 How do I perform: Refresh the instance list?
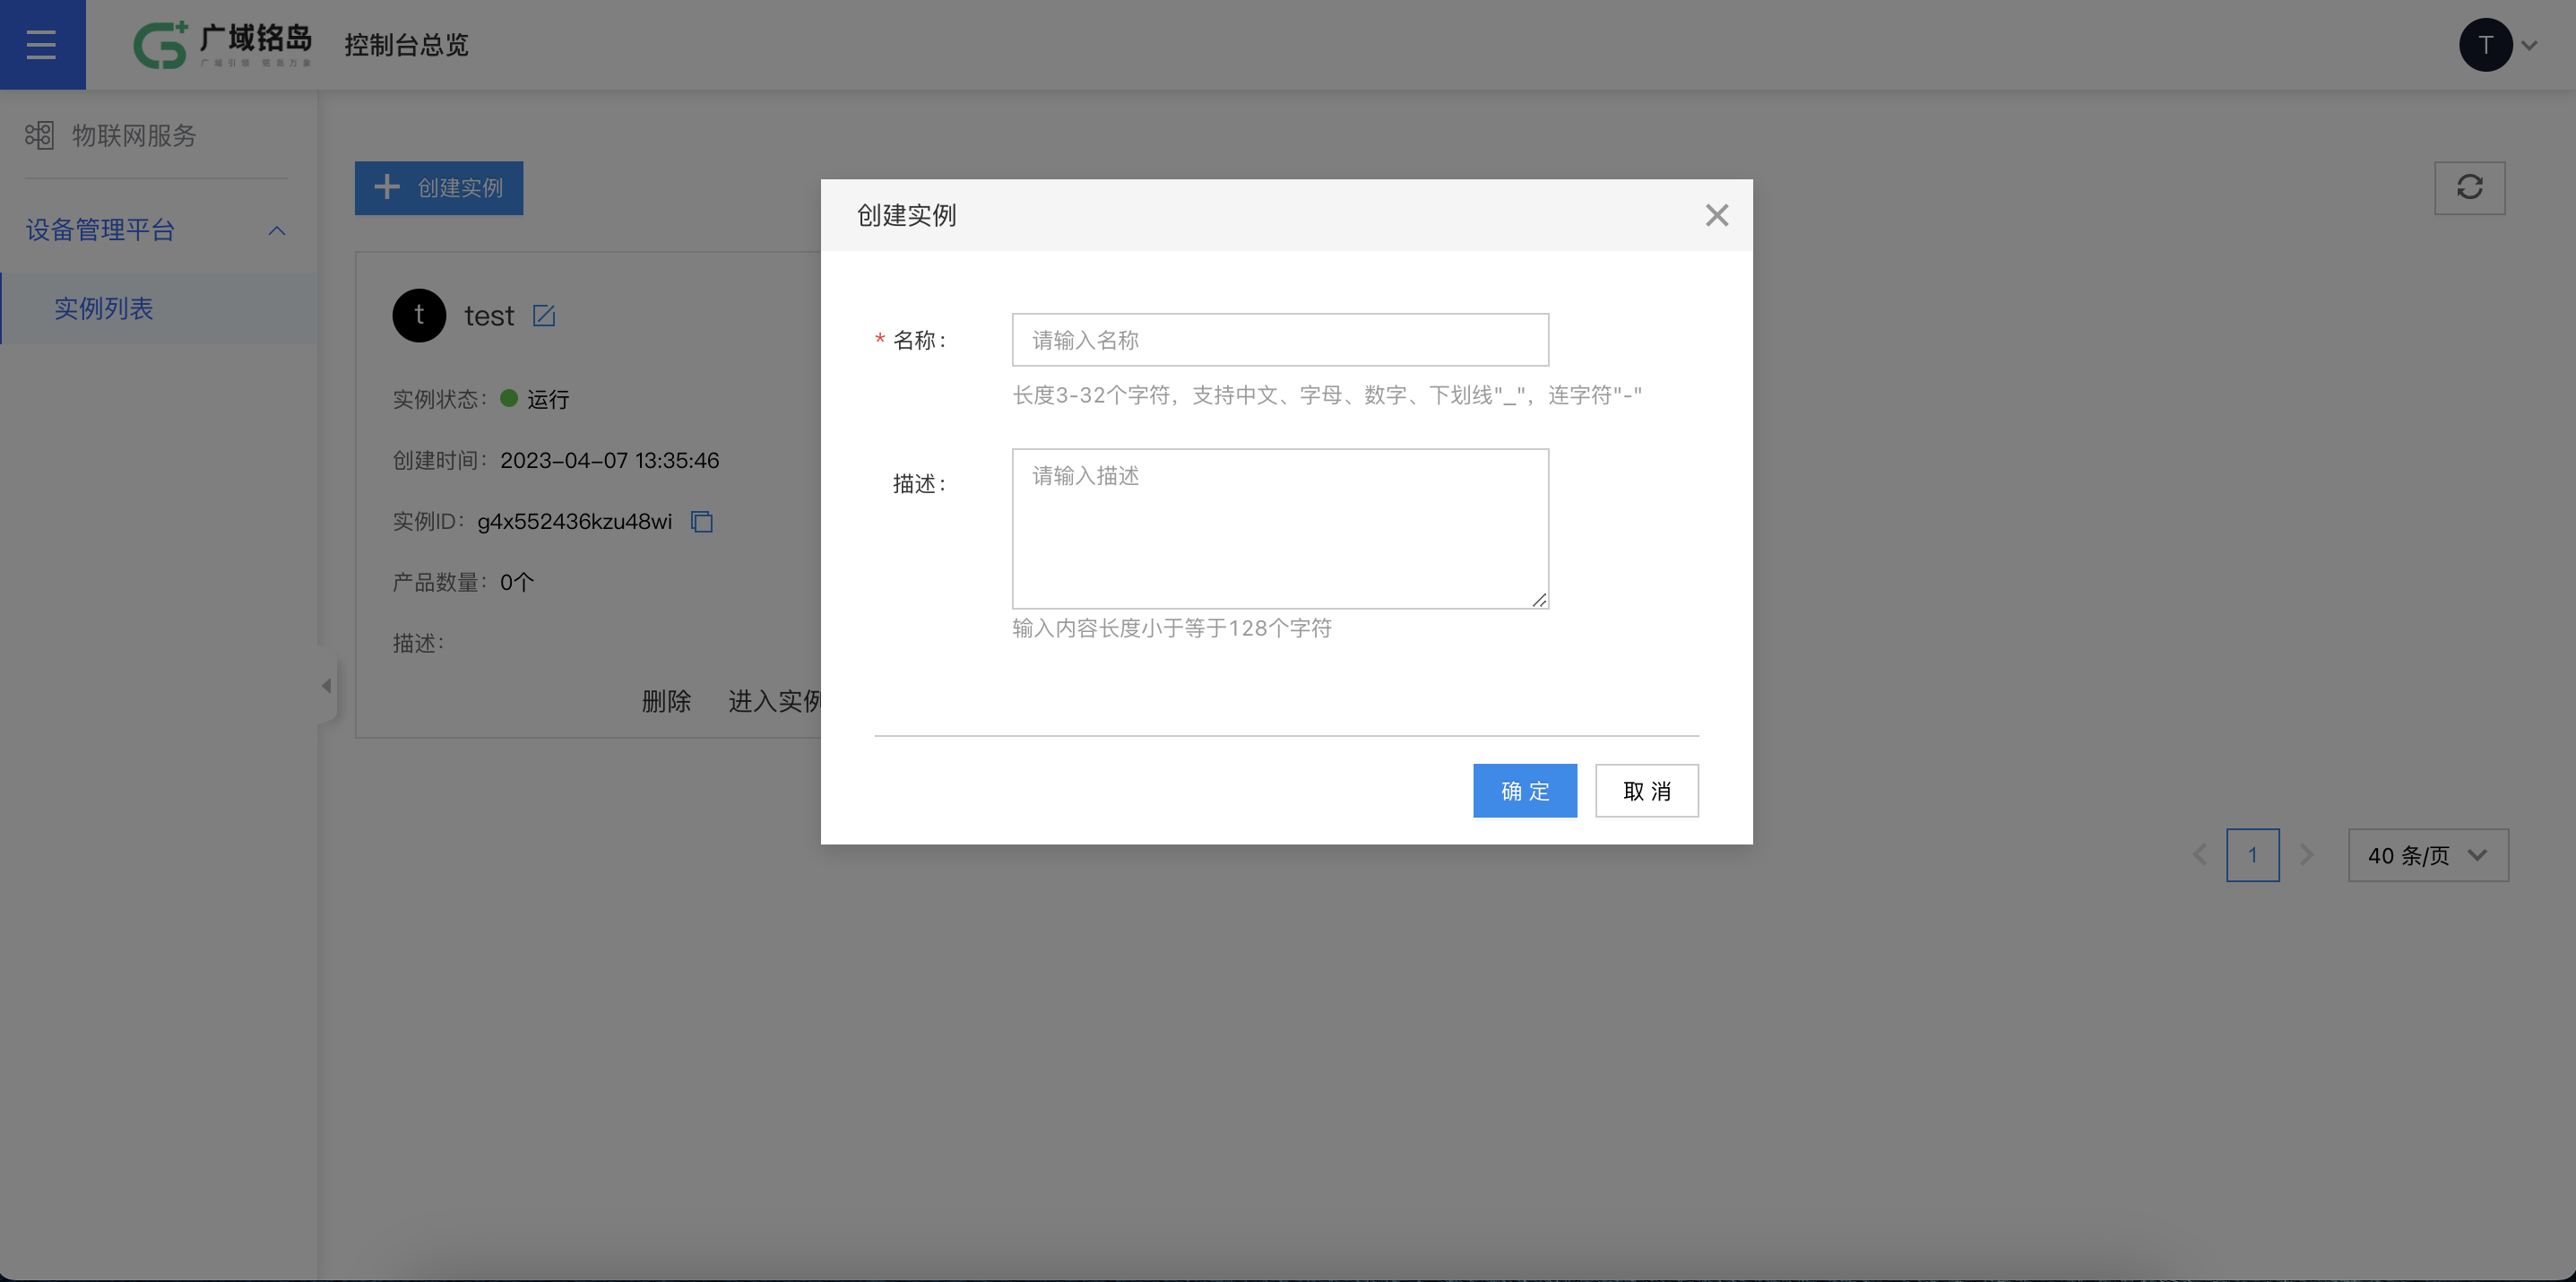(2469, 188)
